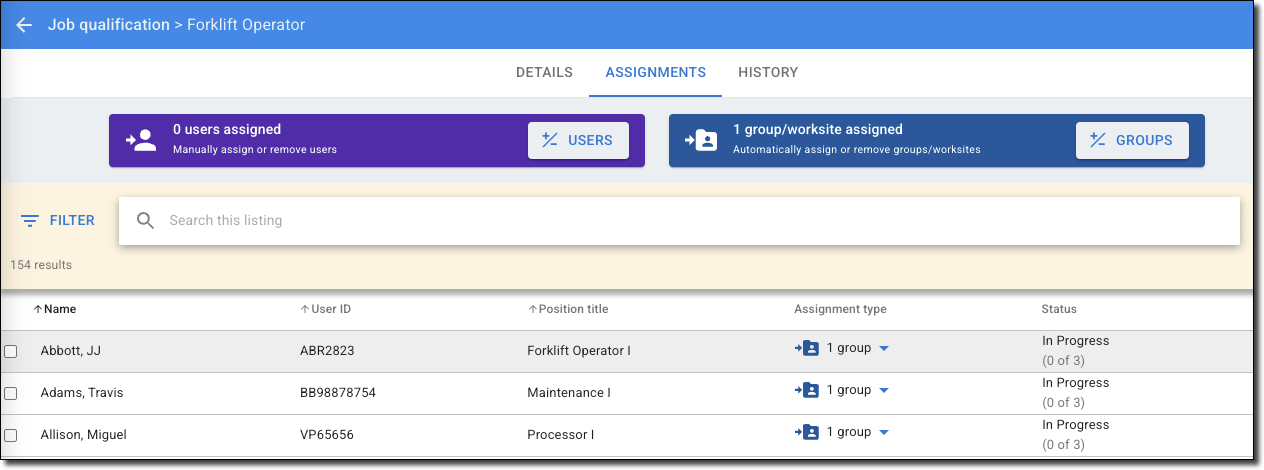Viewport: 1264px width, 470px height.
Task: Click group assignment icon for Abbott, JJ
Action: pos(807,348)
